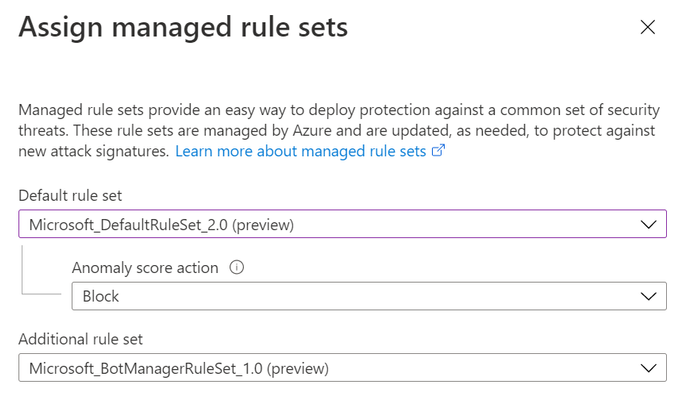The height and width of the screenshot is (400, 683).
Task: Click the Additional rule set label
Action: coord(81,339)
